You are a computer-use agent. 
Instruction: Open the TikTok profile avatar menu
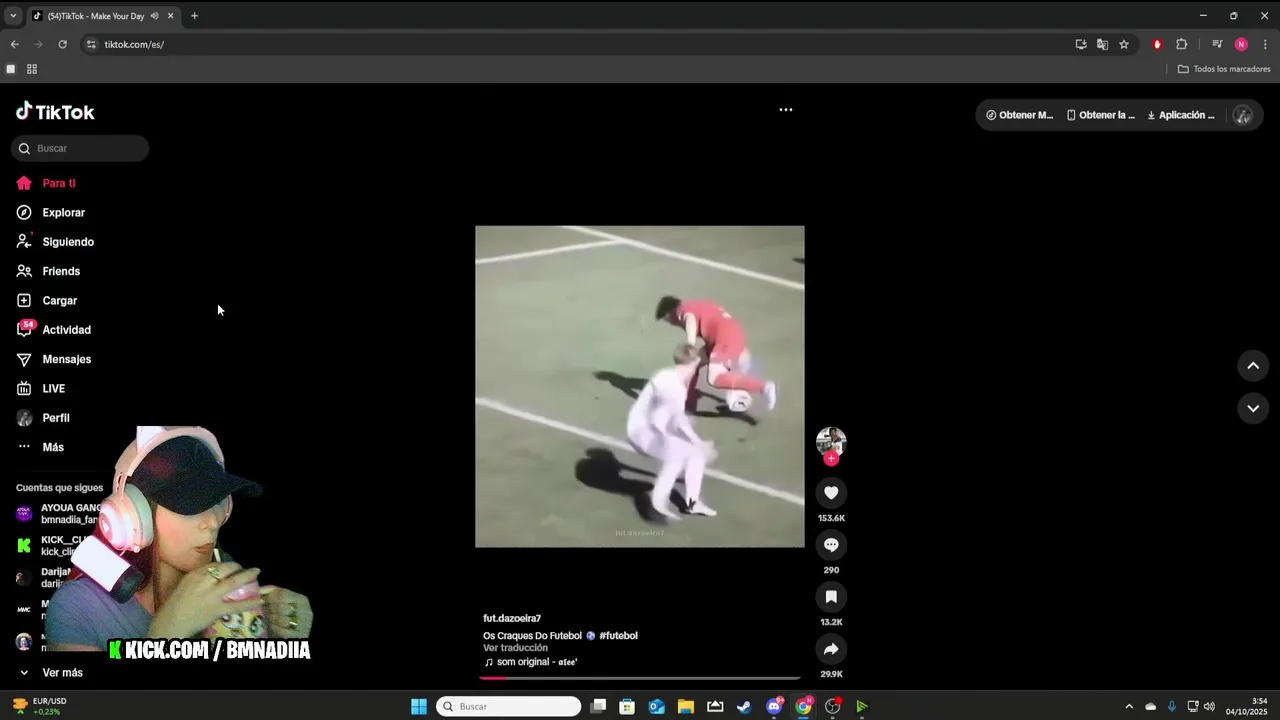pos(1243,115)
